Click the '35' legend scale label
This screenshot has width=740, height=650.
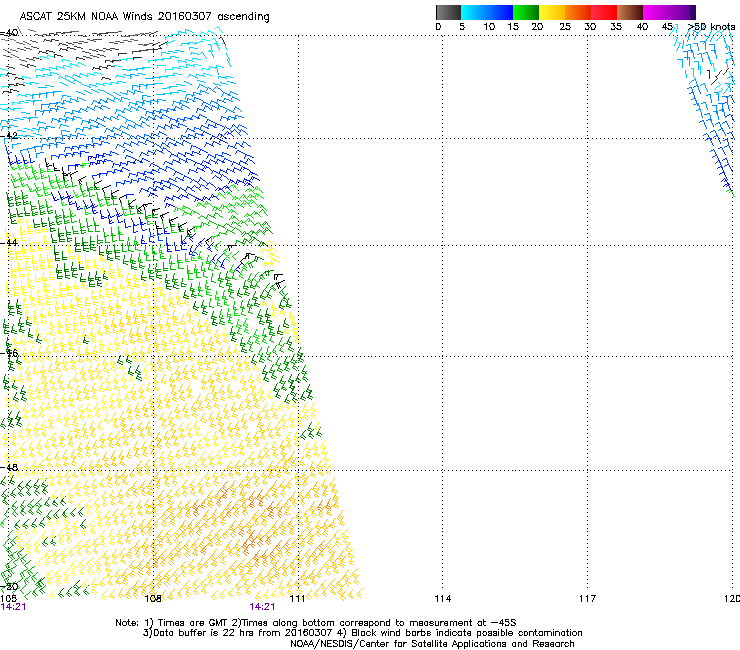coord(616,27)
